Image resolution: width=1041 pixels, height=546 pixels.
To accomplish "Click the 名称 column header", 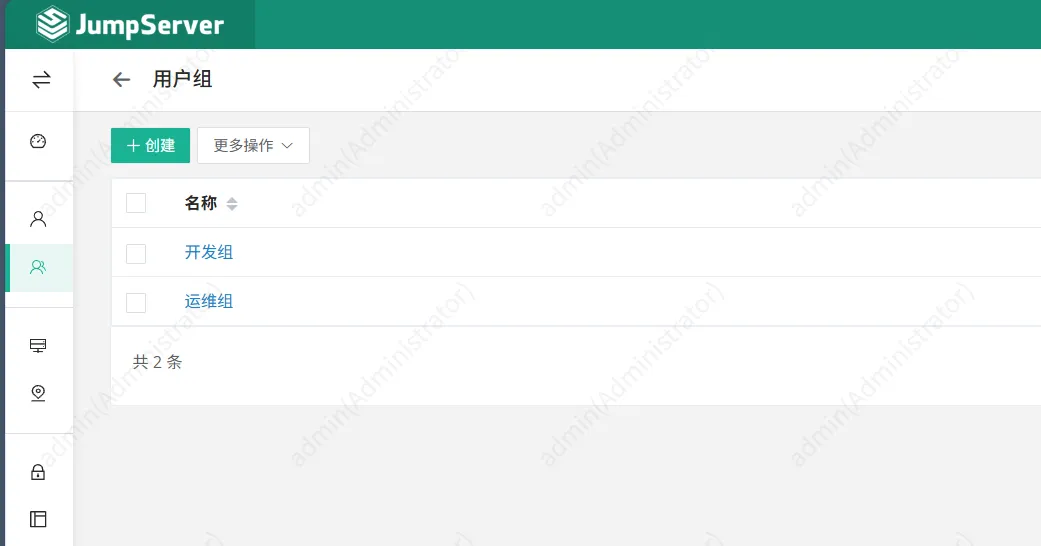I will point(200,203).
